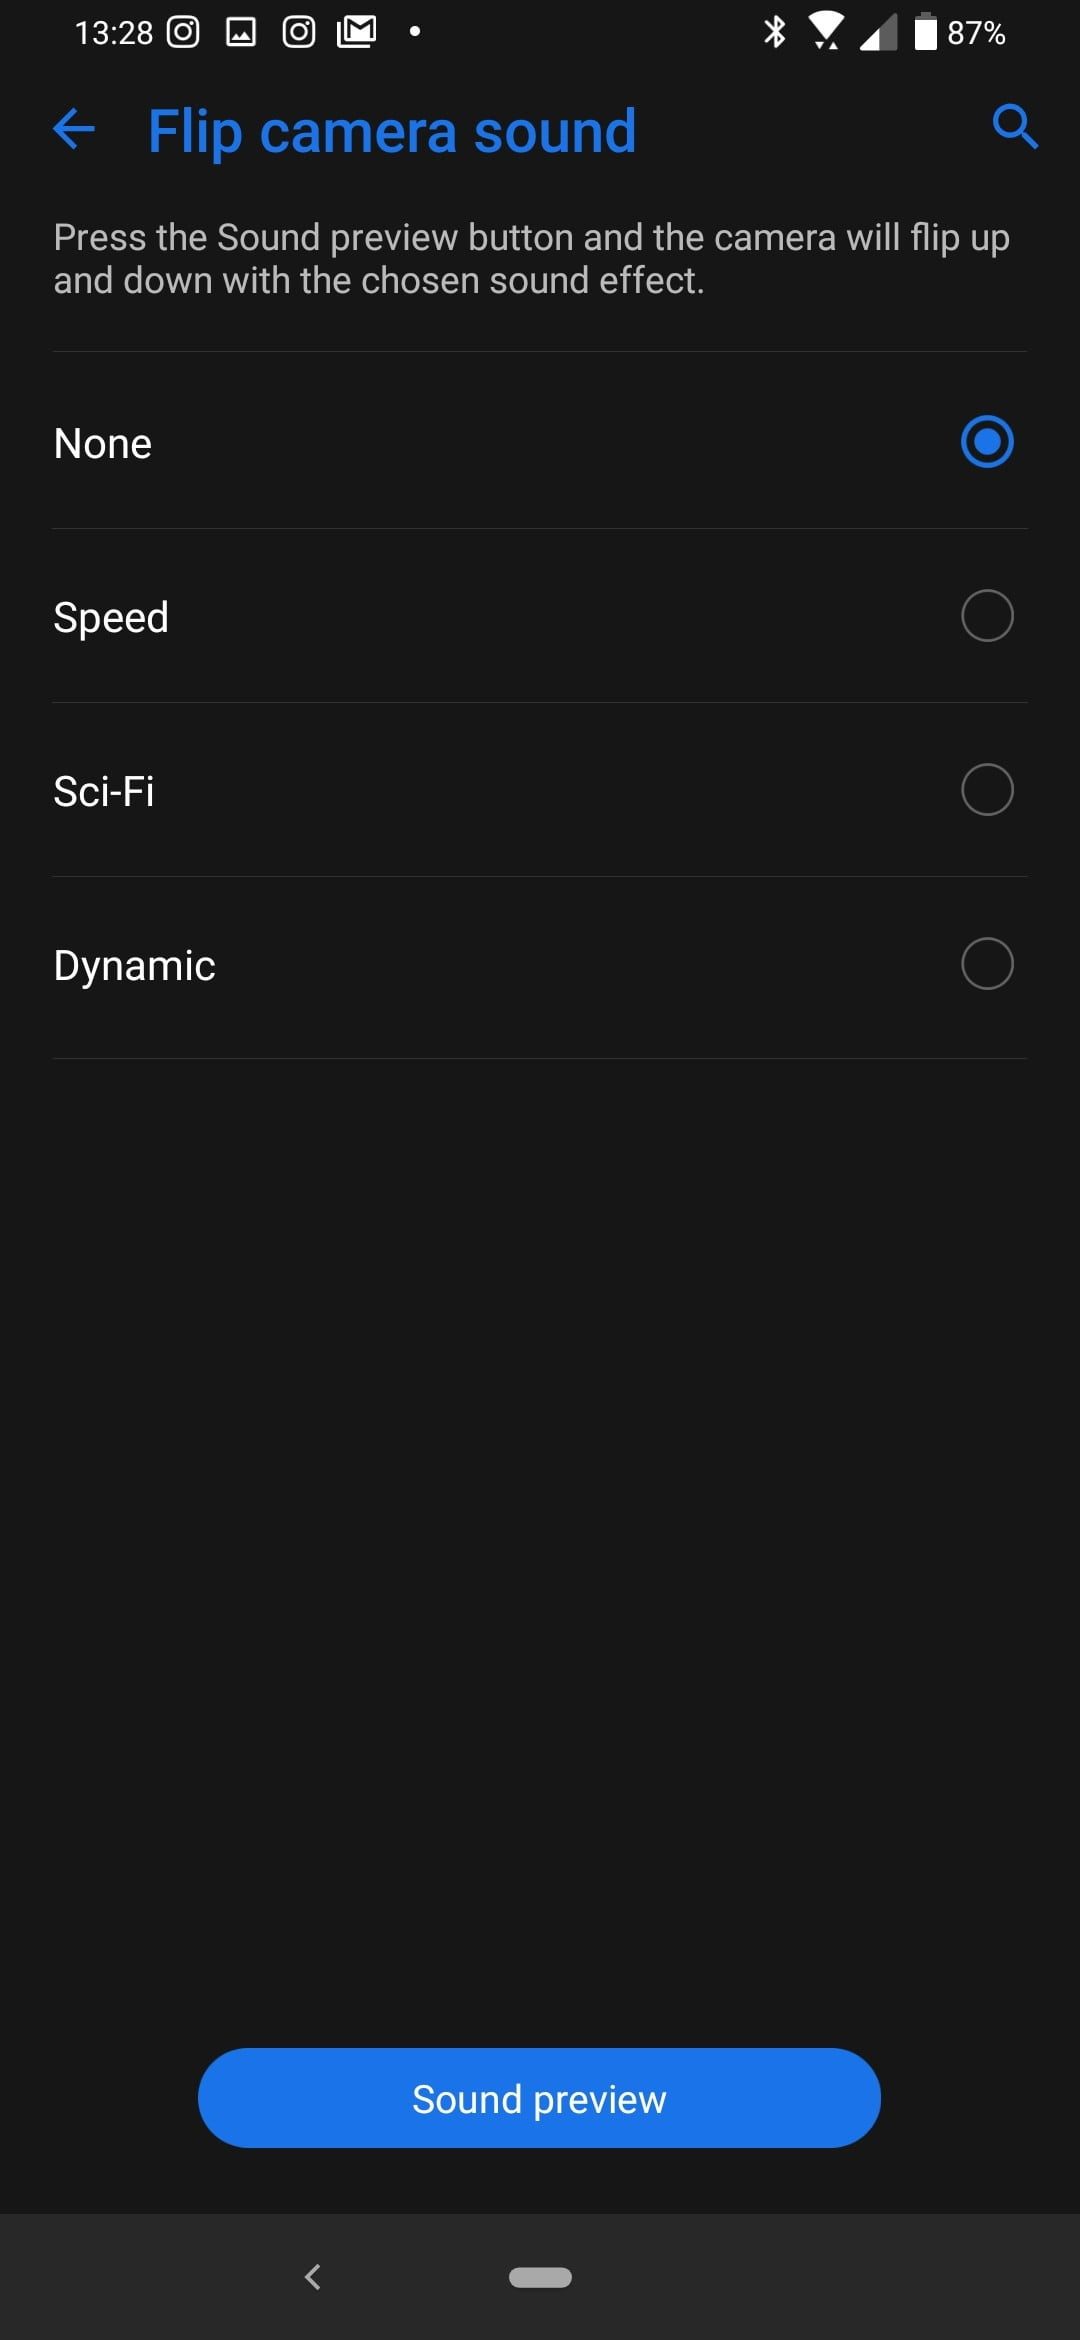Tap the image notification icon in status bar
Viewport: 1080px width, 2340px height.
[241, 33]
